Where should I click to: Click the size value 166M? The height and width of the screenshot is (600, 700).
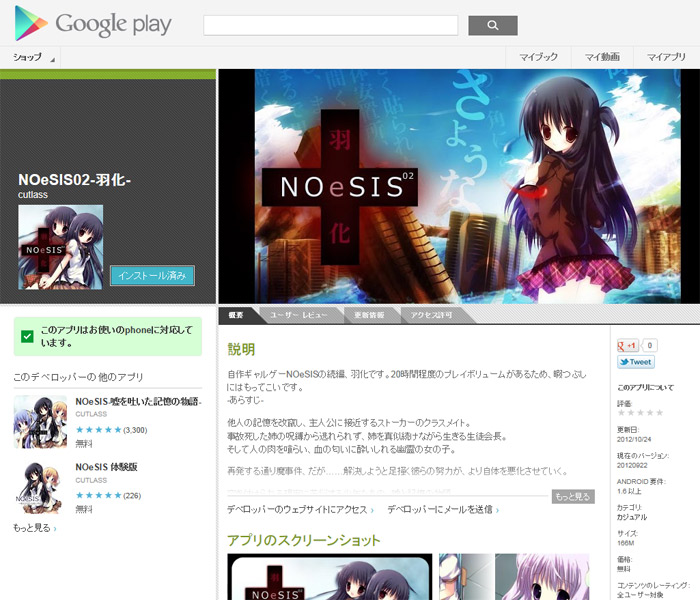pos(625,543)
